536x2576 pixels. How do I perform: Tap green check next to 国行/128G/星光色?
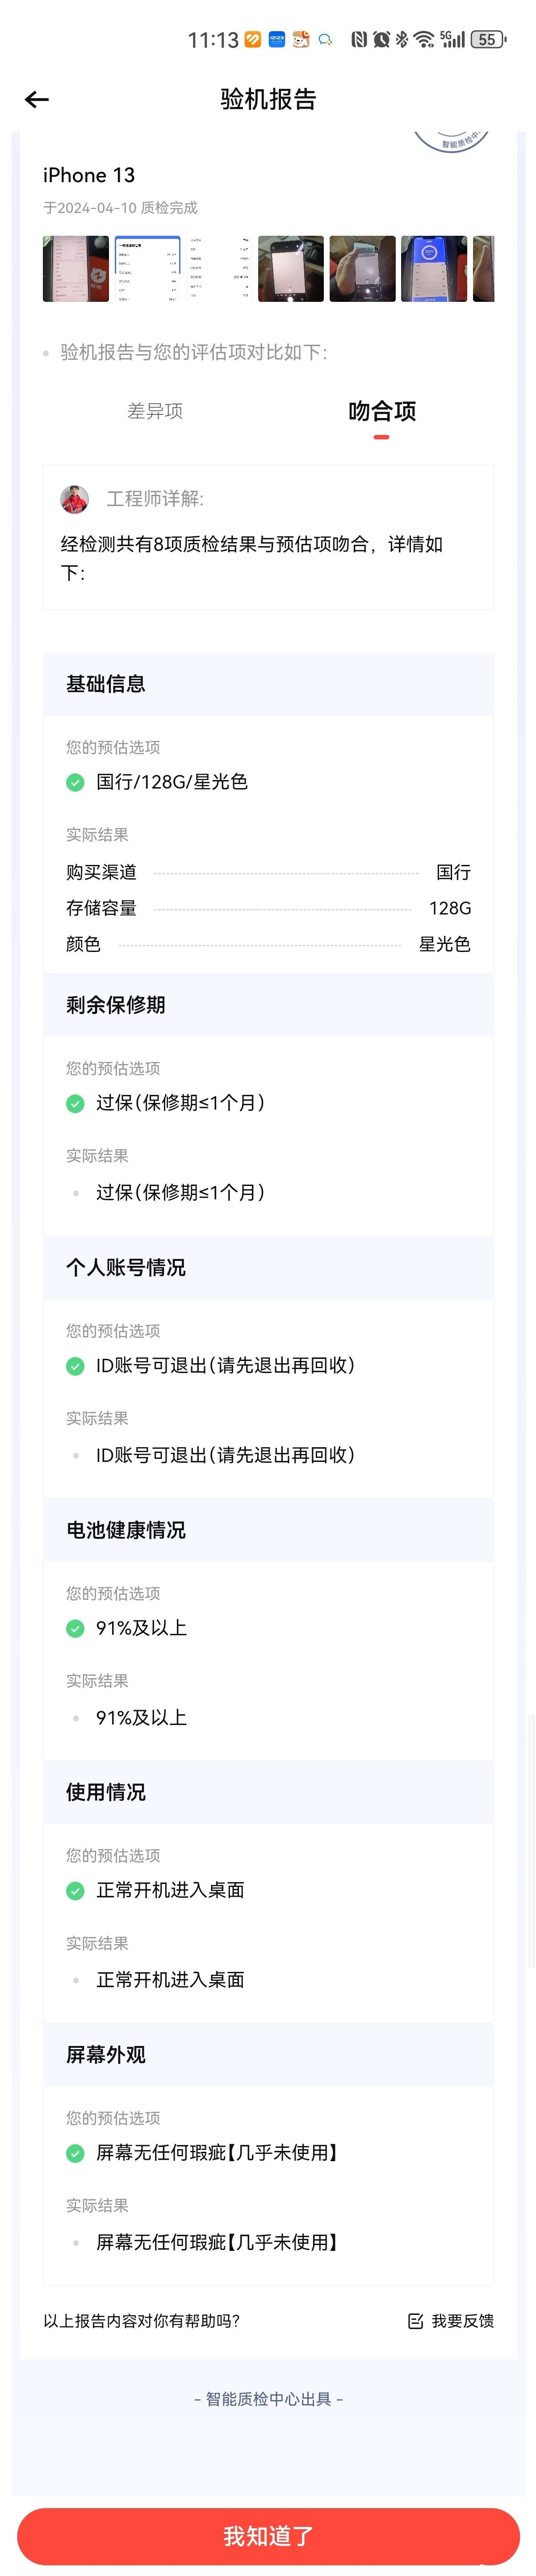coord(75,782)
